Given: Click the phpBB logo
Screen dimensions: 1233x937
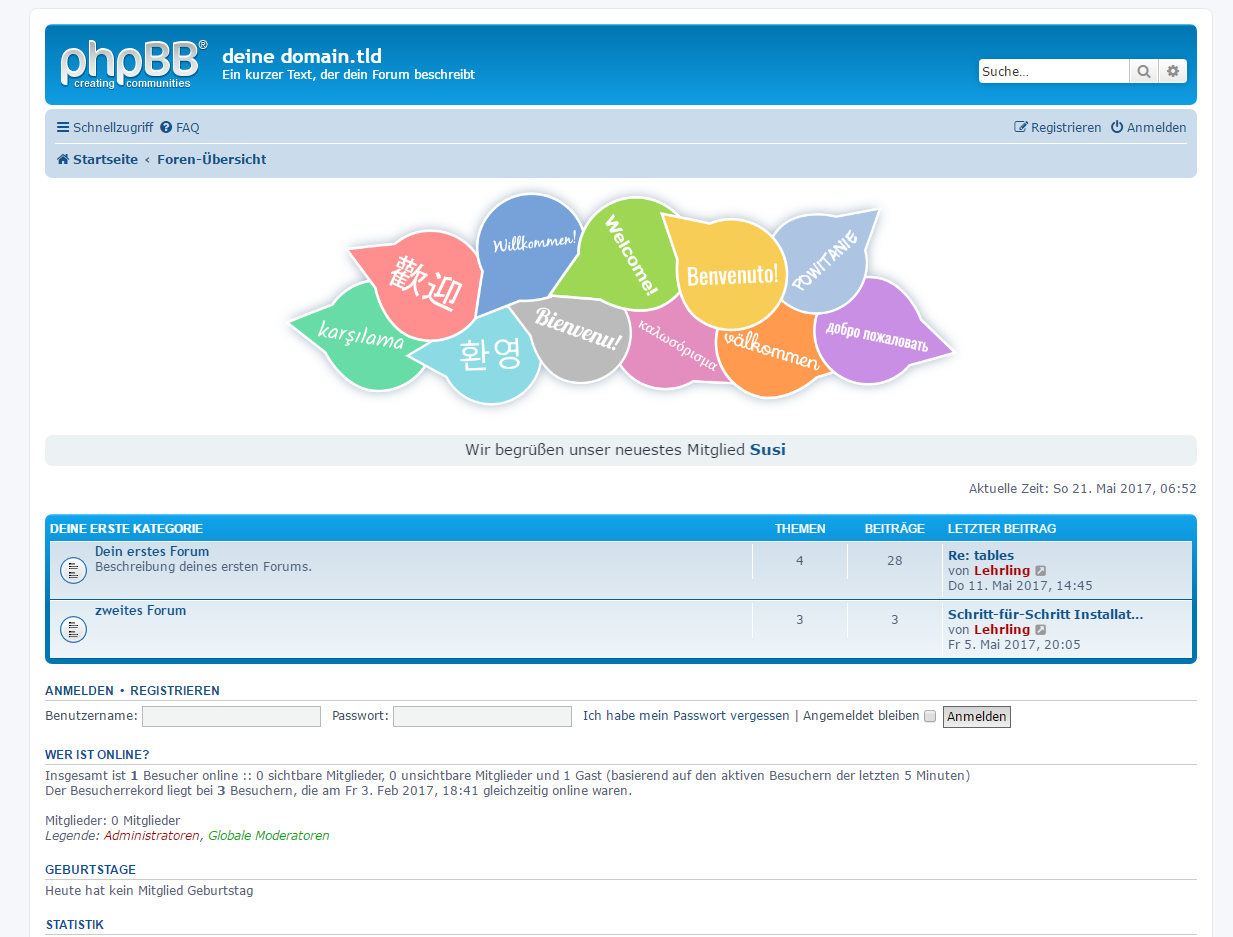Looking at the screenshot, I should [x=133, y=64].
